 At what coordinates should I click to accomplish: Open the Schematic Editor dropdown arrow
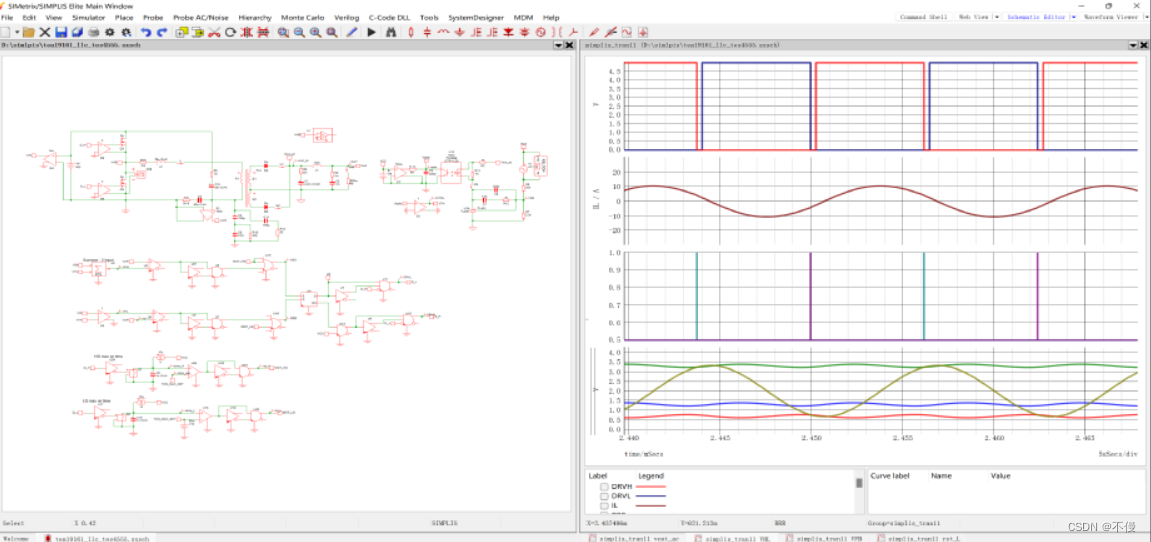tap(1074, 16)
